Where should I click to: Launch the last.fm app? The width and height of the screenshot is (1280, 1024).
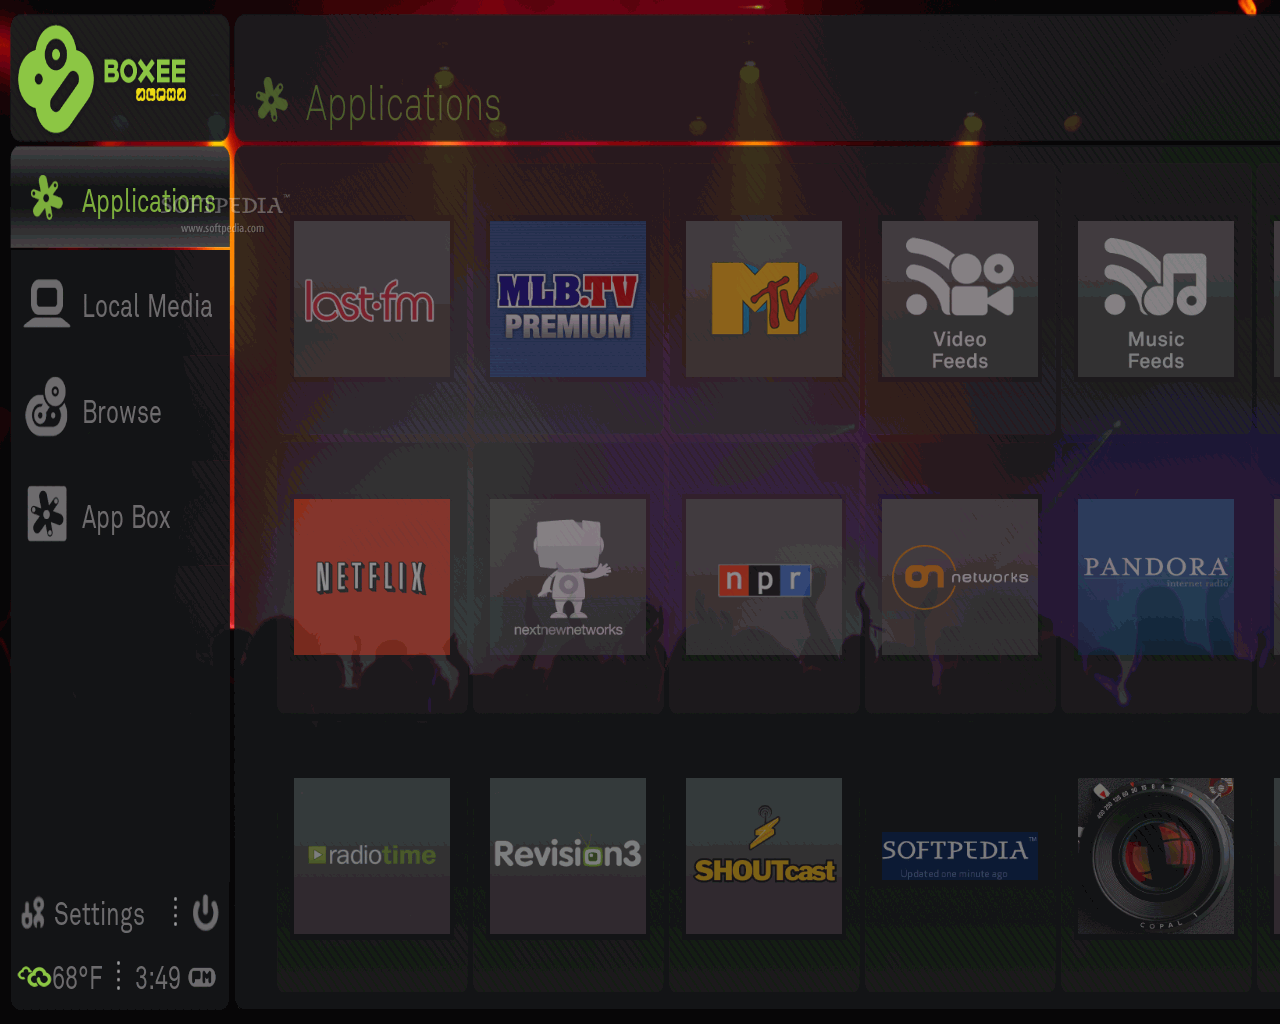(x=372, y=299)
